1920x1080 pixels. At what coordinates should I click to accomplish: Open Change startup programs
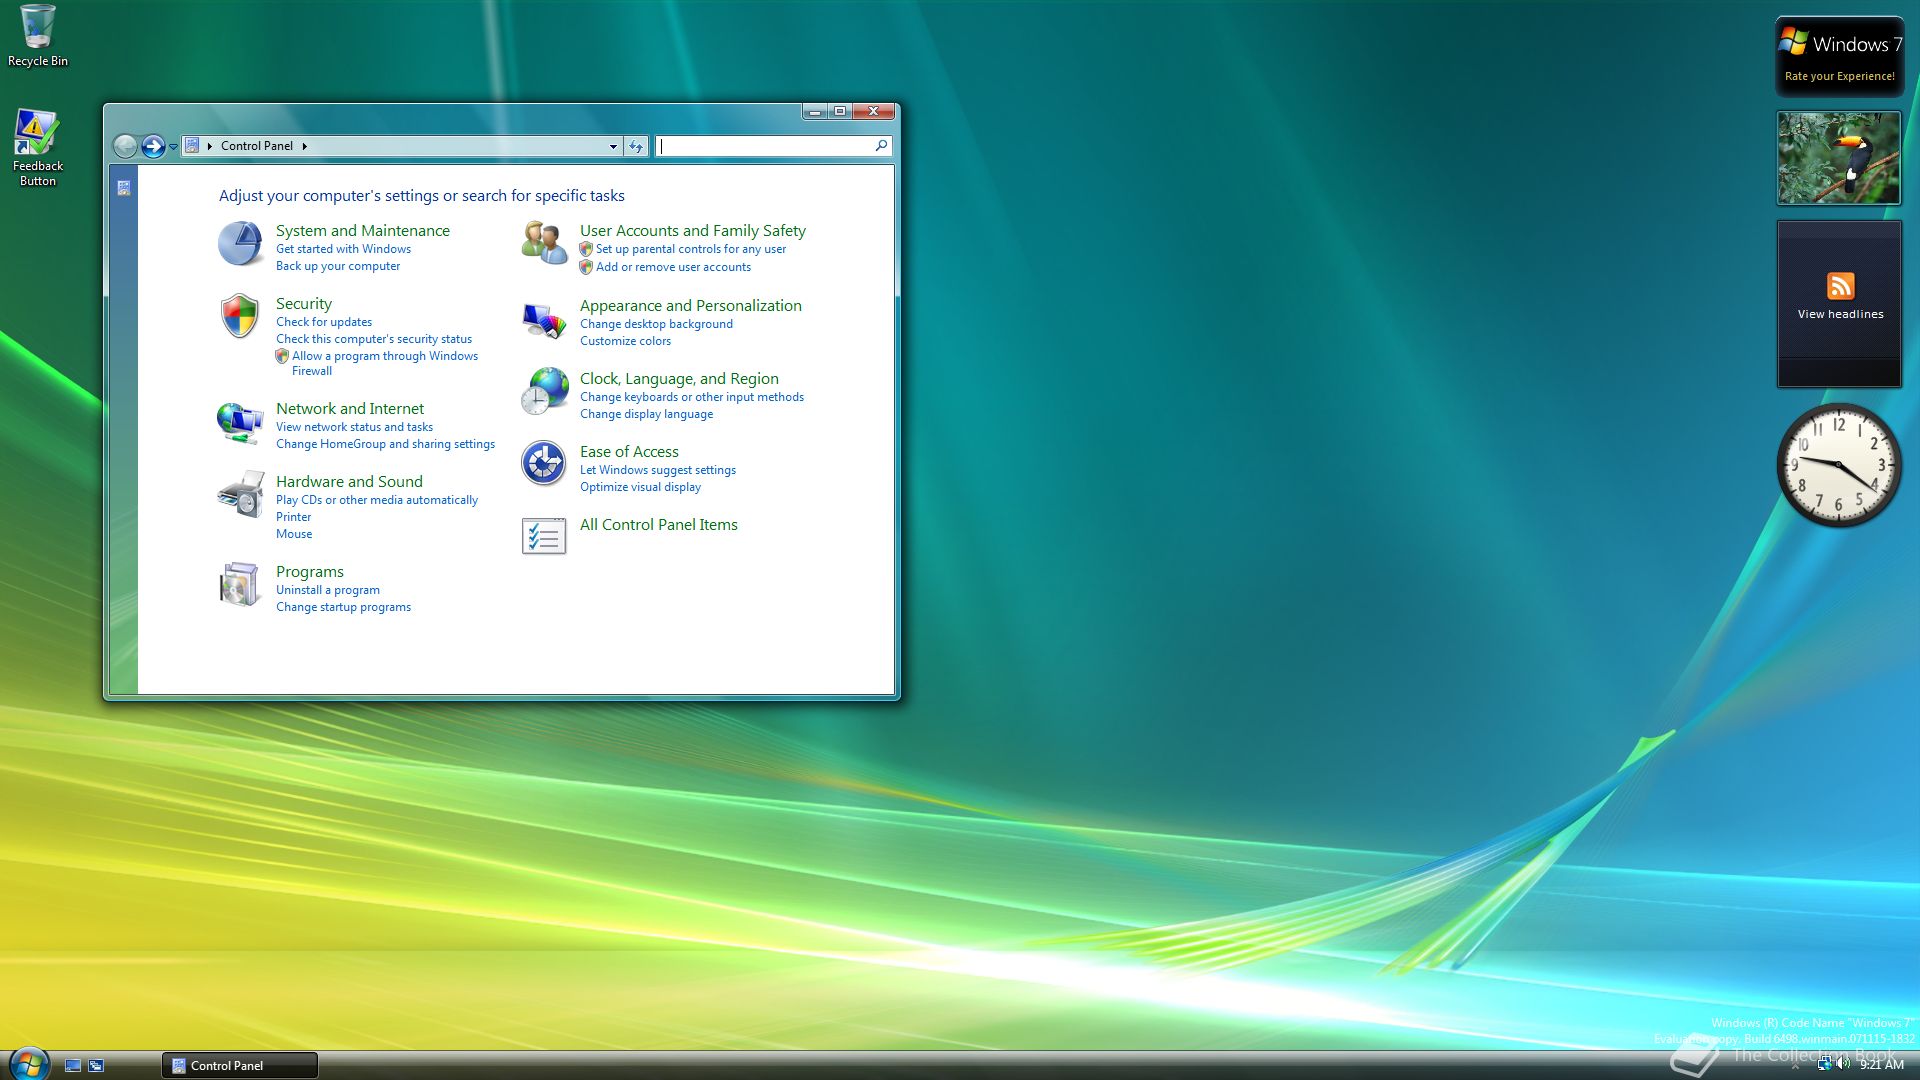(x=343, y=607)
